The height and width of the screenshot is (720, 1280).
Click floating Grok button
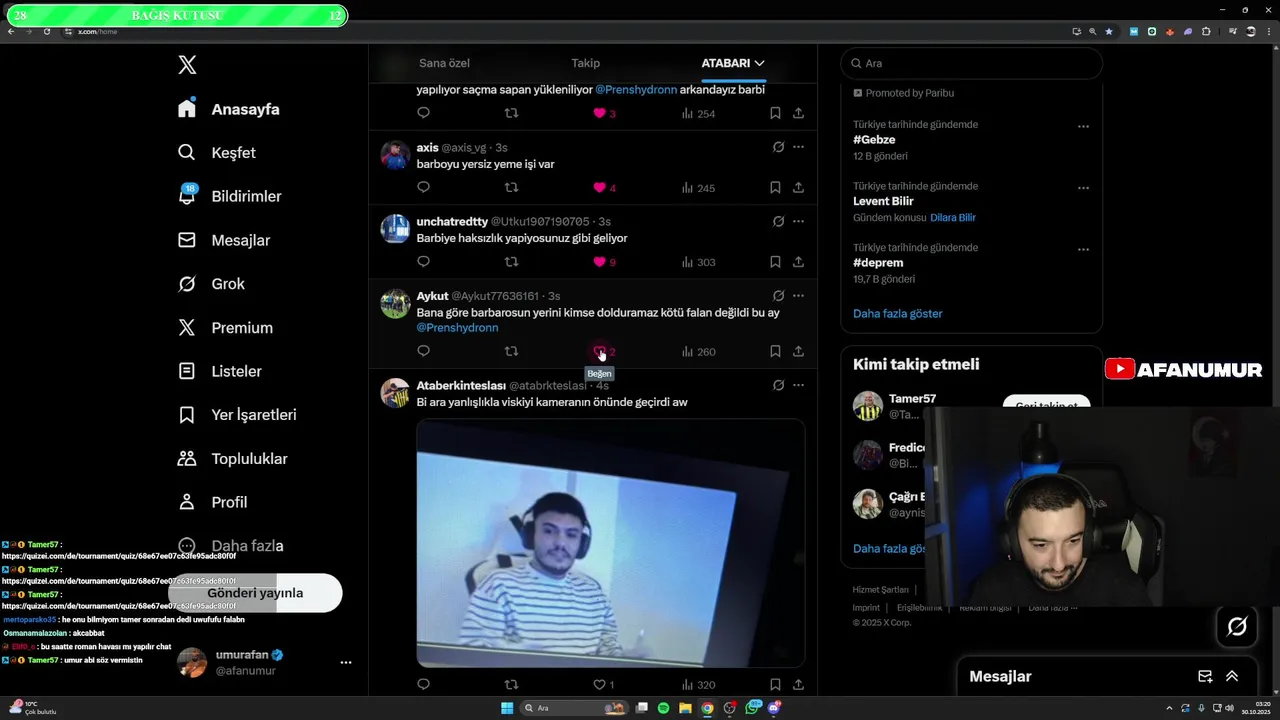coord(1237,626)
